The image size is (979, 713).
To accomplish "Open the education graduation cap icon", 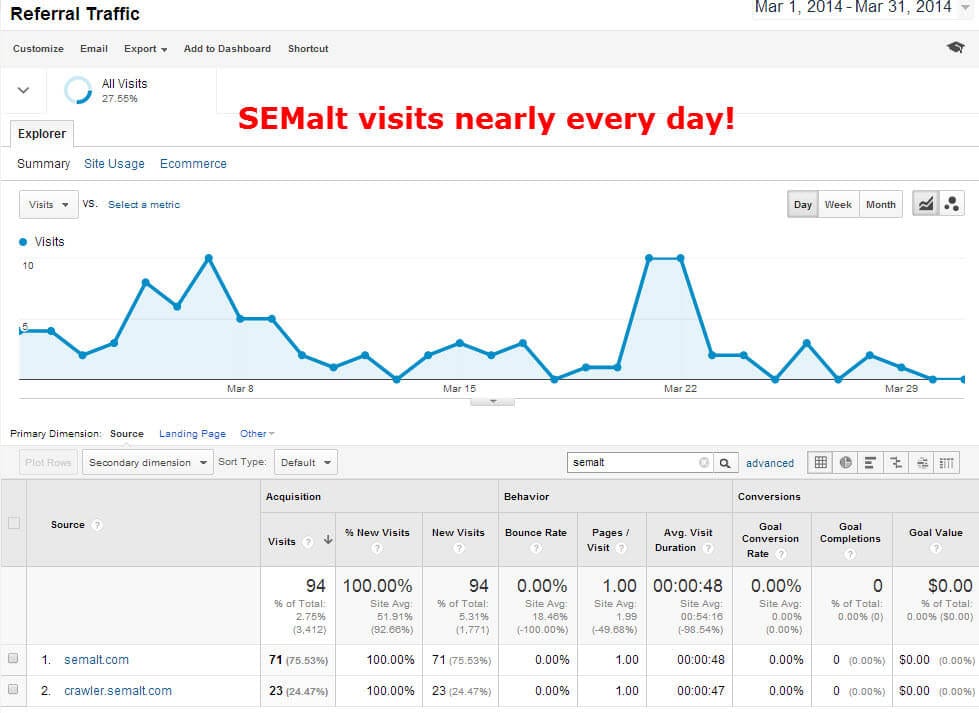I will click(955, 47).
